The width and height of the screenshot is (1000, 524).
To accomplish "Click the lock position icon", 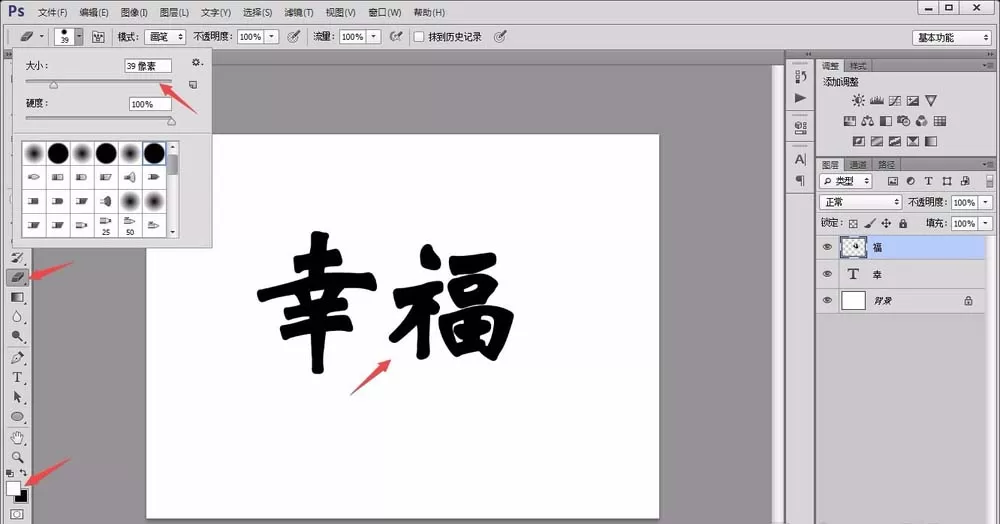I will [886, 223].
